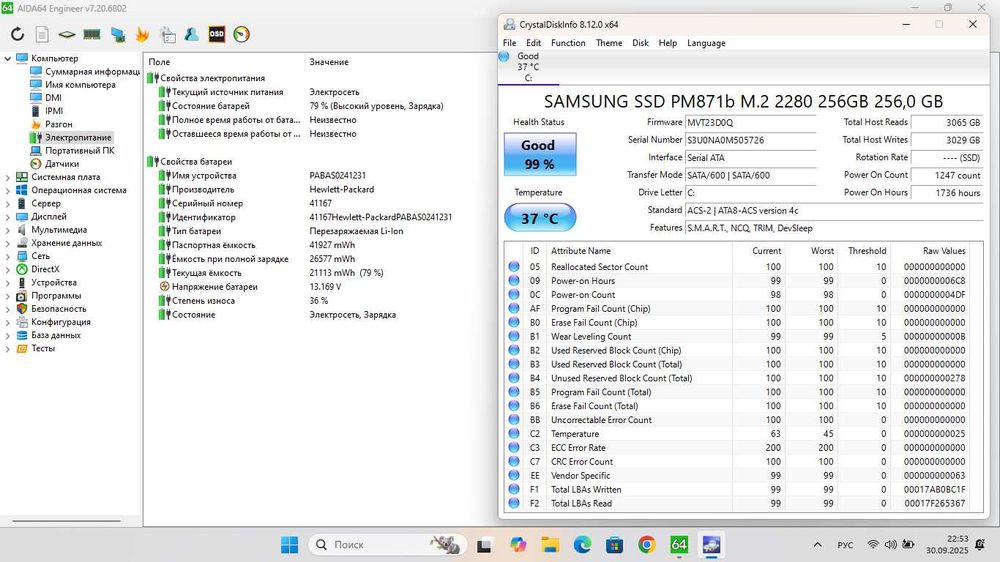
Task: Open the CrystalDiskInfo Function menu
Action: click(x=568, y=43)
